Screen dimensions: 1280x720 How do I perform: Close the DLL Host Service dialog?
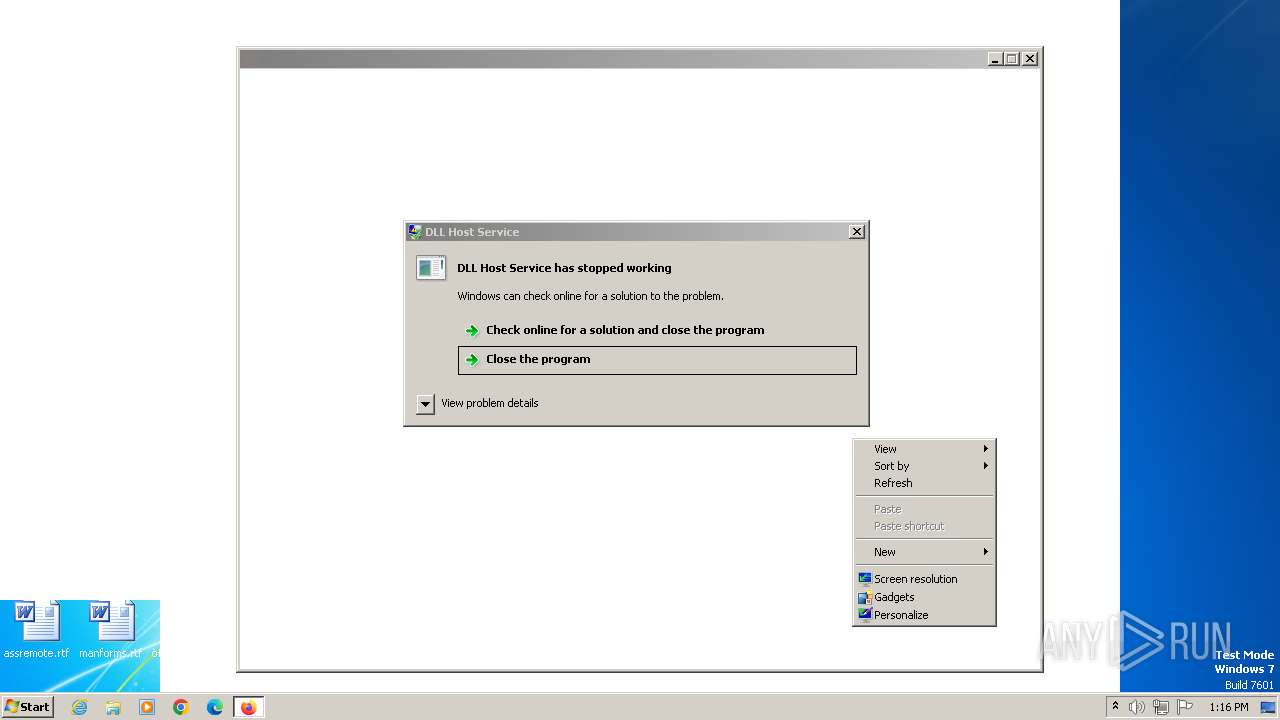857,231
